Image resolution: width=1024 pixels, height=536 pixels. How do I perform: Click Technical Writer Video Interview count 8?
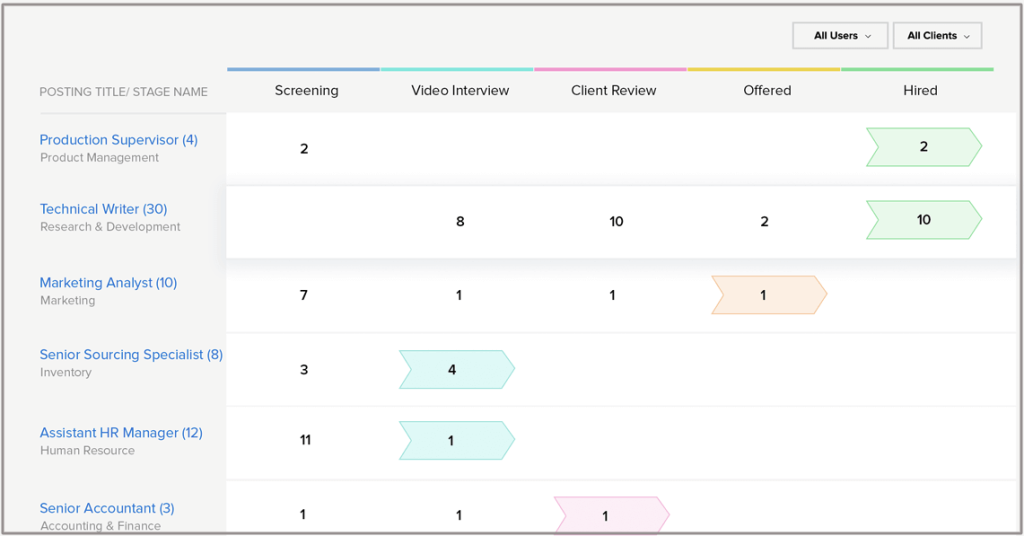[460, 221]
